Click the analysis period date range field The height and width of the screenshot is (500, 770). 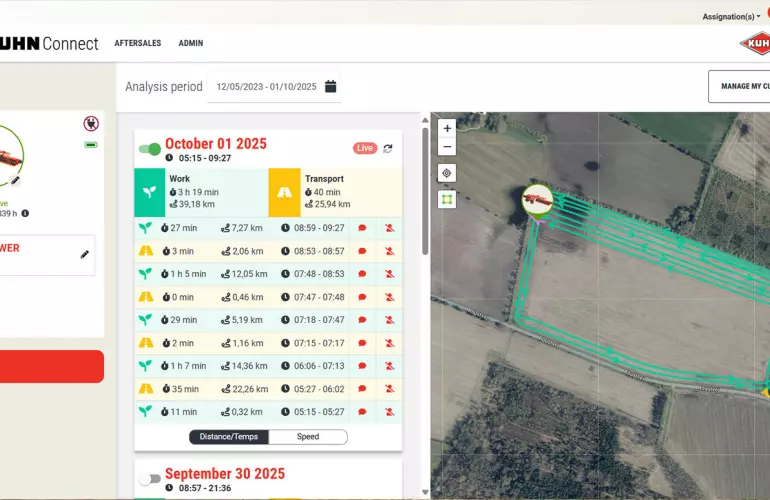coord(266,87)
